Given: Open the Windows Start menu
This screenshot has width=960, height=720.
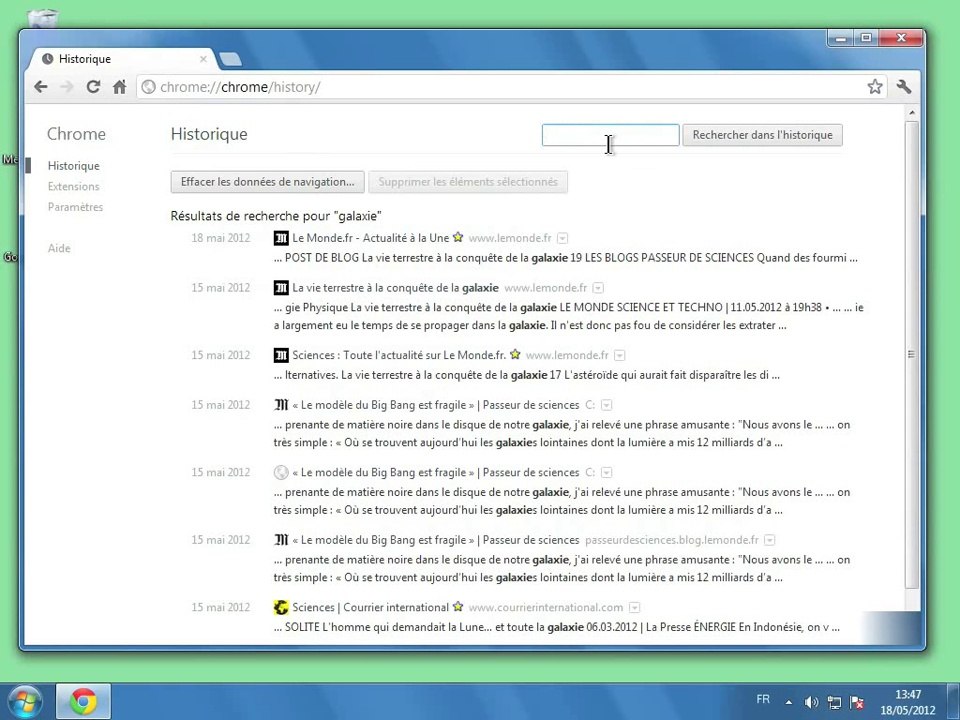Looking at the screenshot, I should click(25, 702).
